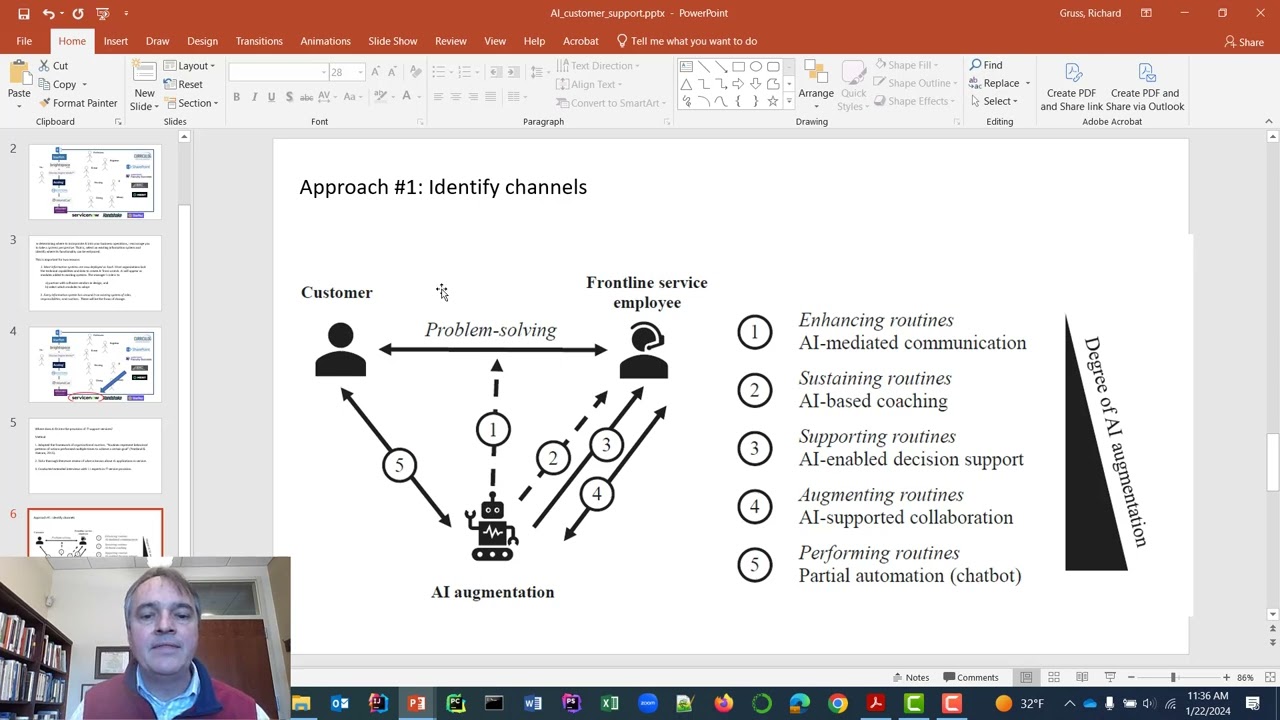1280x720 pixels.
Task: Select slide 4 thumbnail
Action: tap(95, 364)
